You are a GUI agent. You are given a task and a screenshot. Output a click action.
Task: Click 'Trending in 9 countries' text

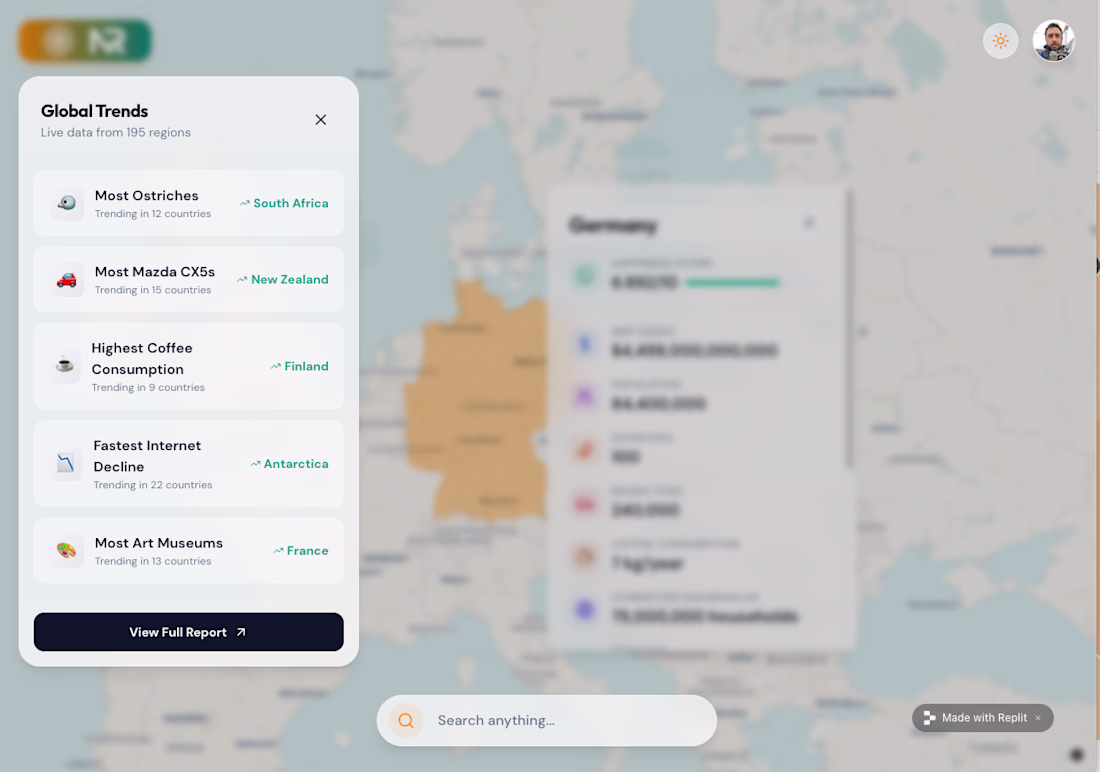coord(148,387)
